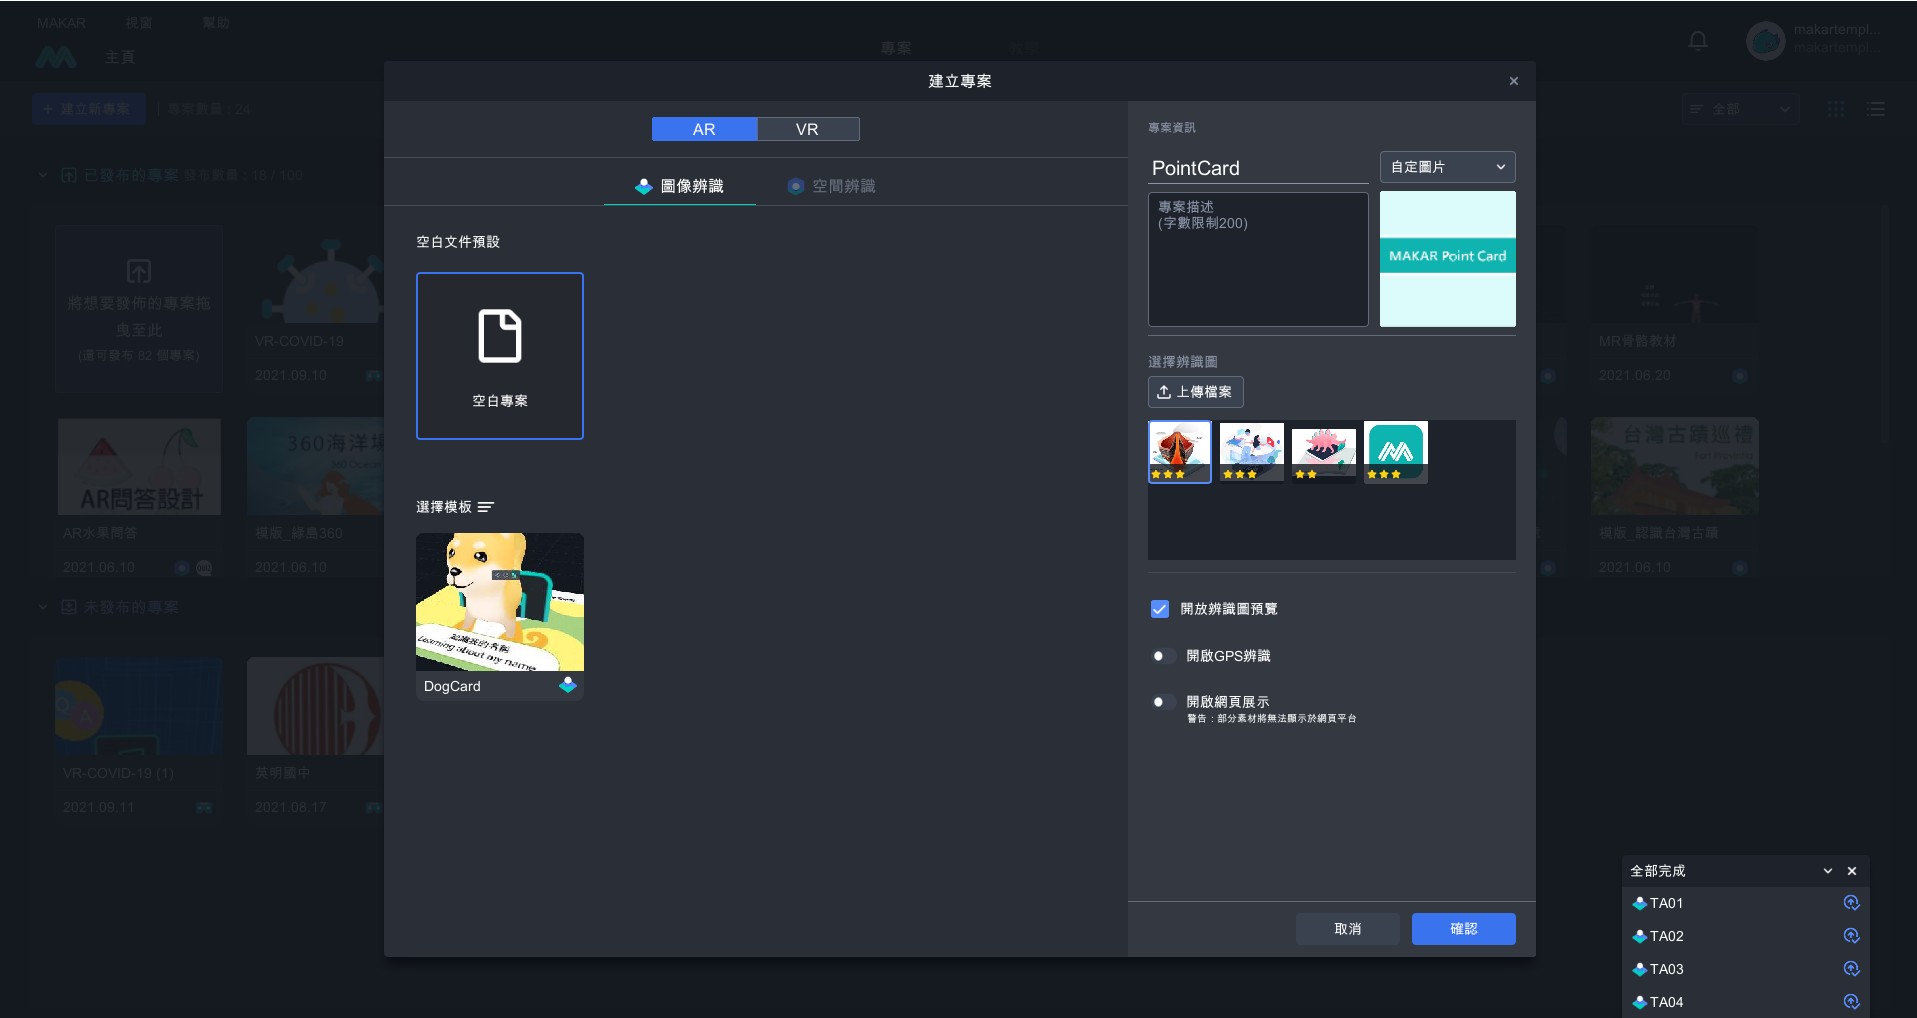This screenshot has height=1018, width=1917.
Task: Open the 空間辨識 spatial recognition tab
Action: tap(832, 186)
